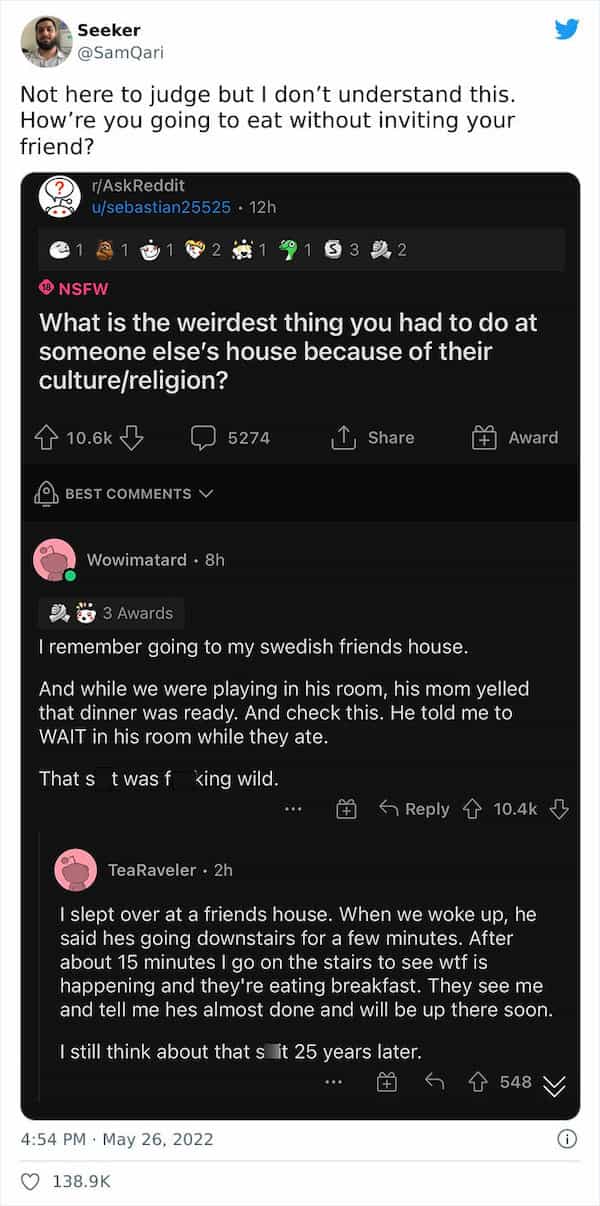
Task: Click Seeker's profile picture
Action: click(46, 42)
